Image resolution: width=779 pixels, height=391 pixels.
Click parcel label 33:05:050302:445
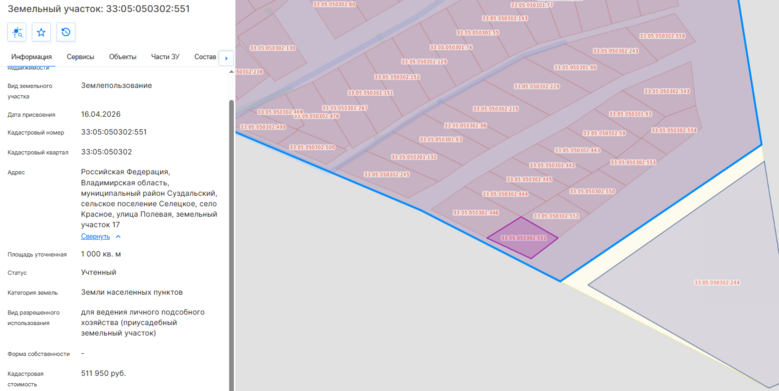(529, 179)
